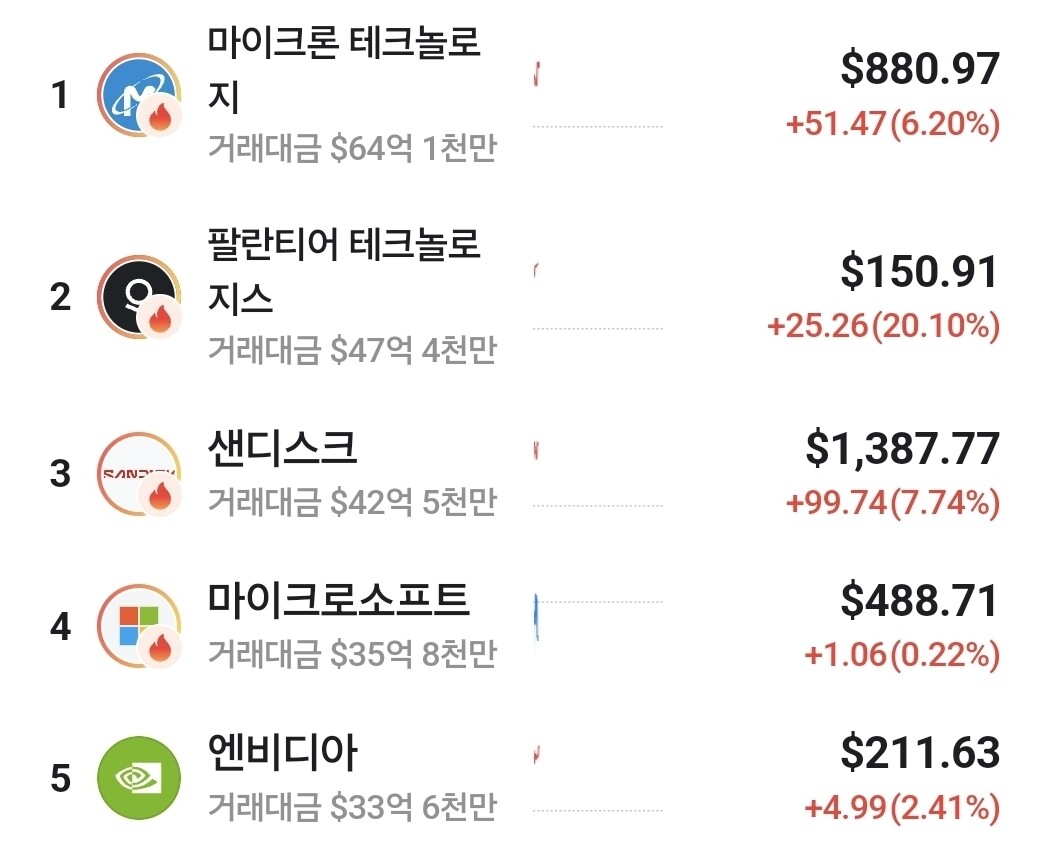This screenshot has width=1050, height=845.
Task: Tap the flame badge on Microsoft's logo
Action: tap(160, 647)
